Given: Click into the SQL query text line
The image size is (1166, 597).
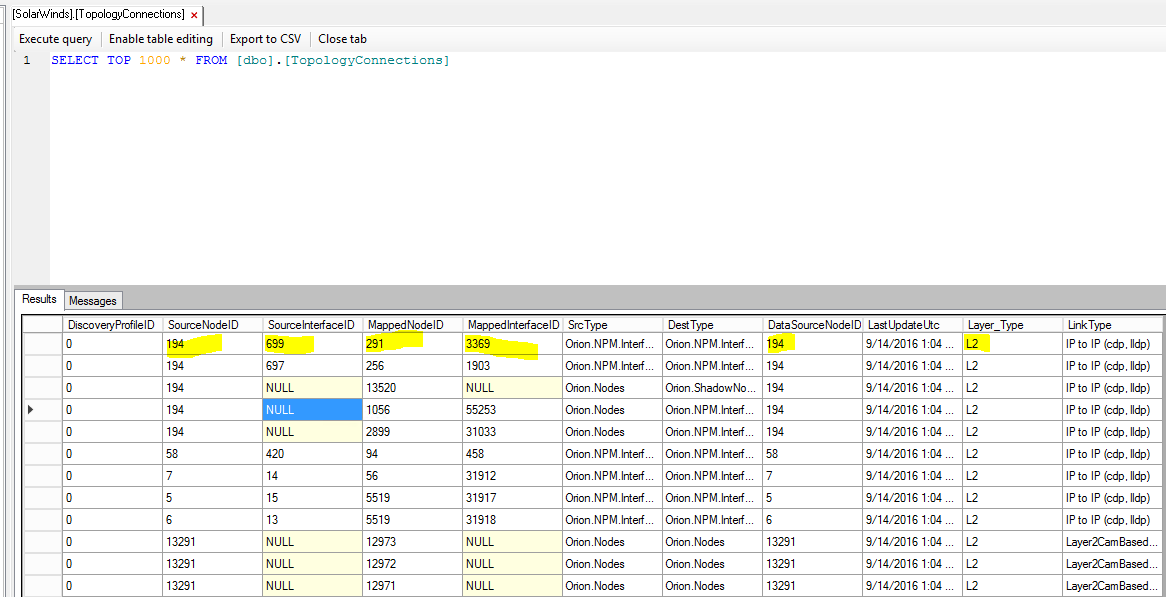Looking at the screenshot, I should [x=251, y=60].
